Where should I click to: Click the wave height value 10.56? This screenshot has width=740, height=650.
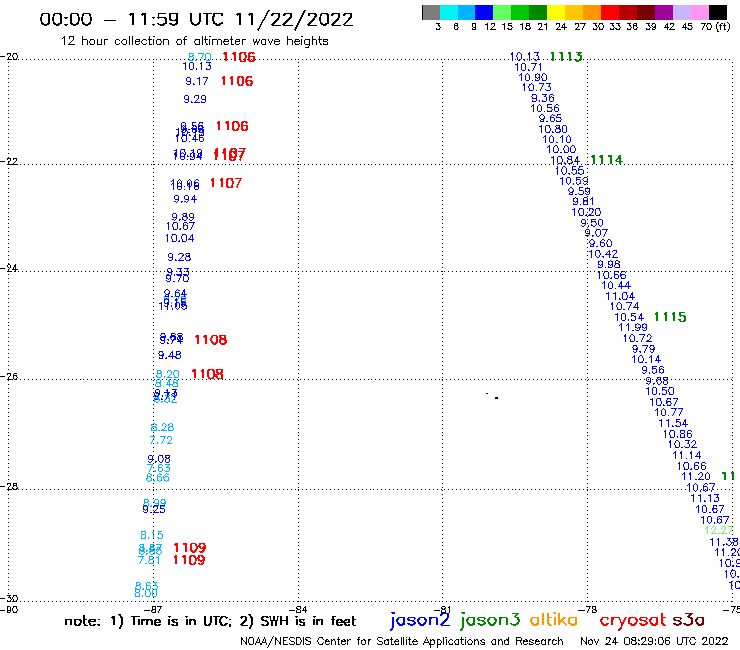pos(545,109)
